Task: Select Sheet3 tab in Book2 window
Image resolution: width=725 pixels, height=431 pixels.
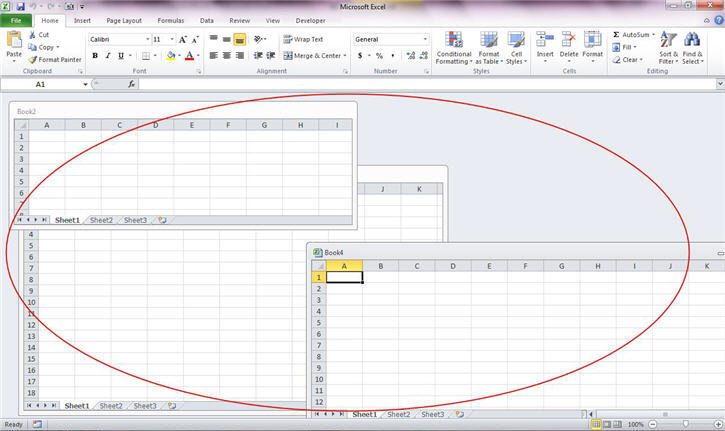Action: [x=135, y=220]
